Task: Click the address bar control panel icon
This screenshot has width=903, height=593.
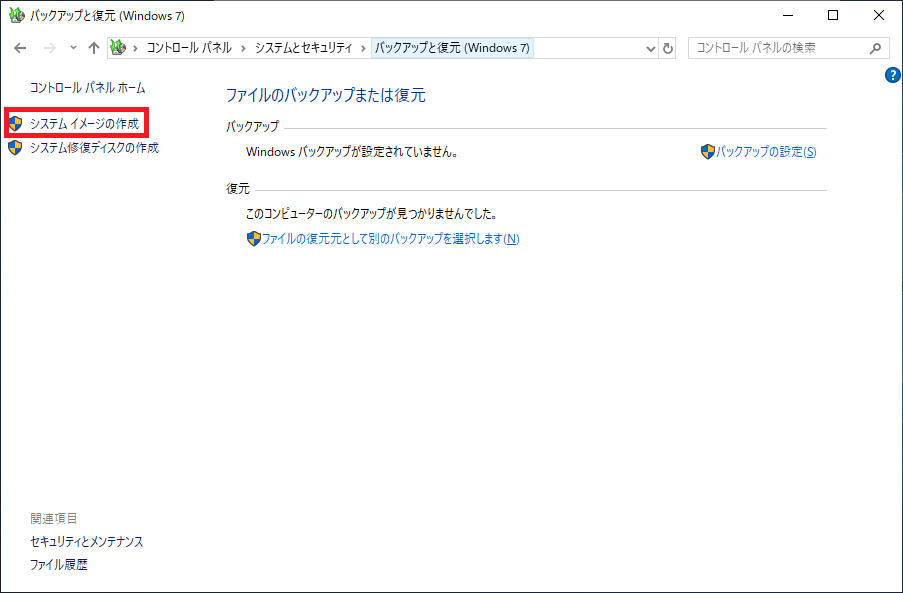Action: (118, 48)
